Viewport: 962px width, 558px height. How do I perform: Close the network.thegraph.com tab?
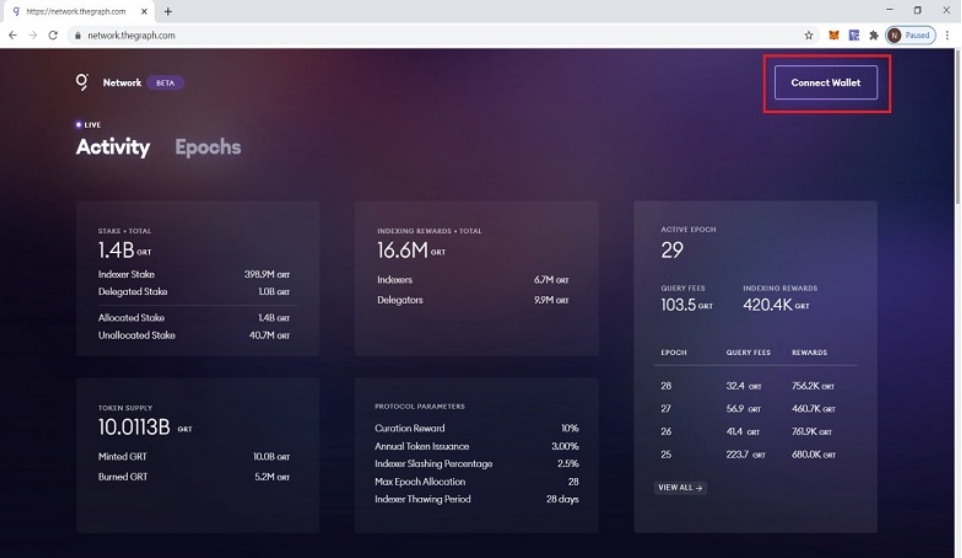pos(144,11)
